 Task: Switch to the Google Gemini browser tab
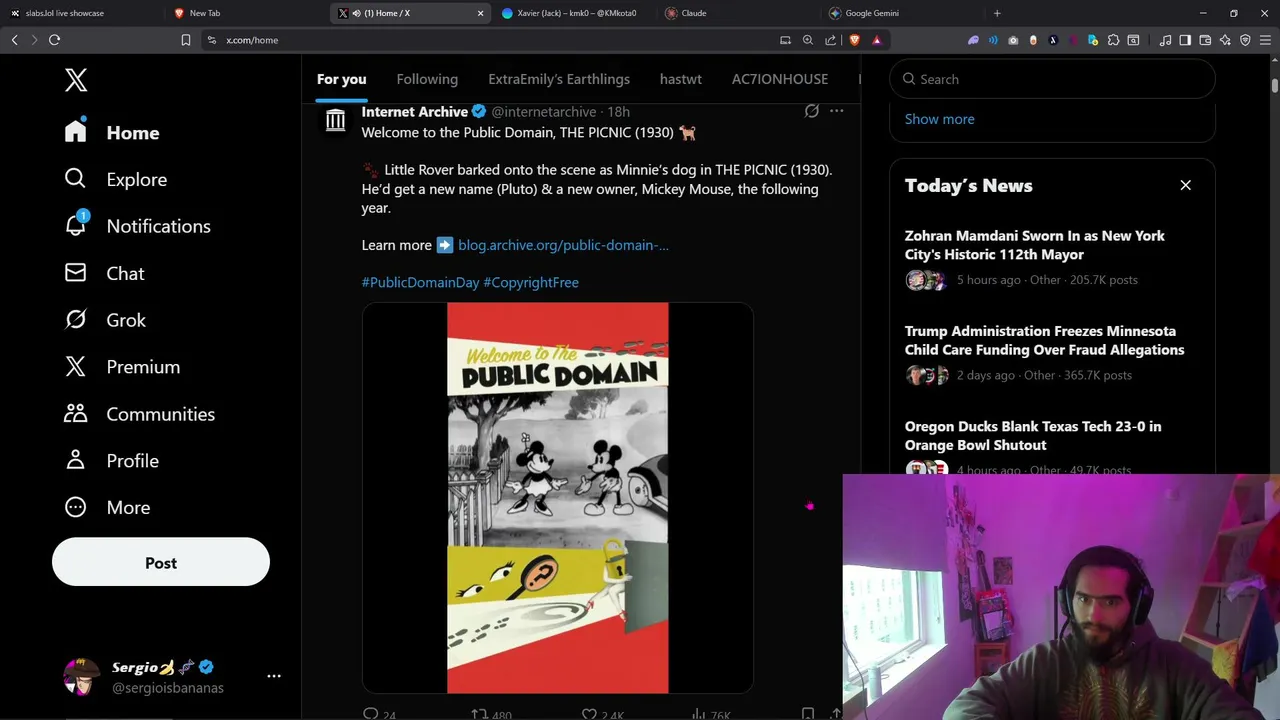[x=900, y=13]
